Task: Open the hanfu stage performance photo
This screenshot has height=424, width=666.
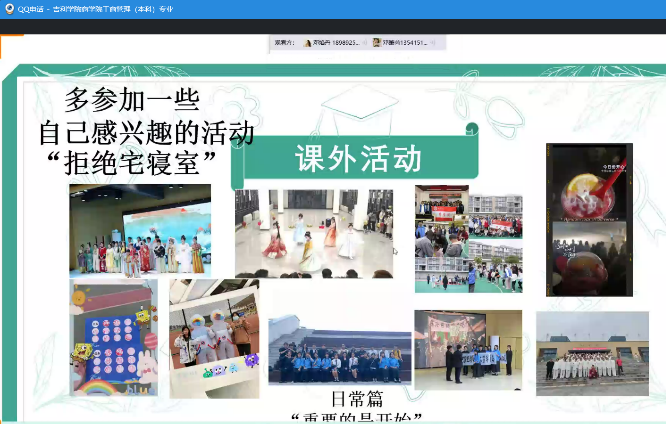Action: (x=140, y=230)
